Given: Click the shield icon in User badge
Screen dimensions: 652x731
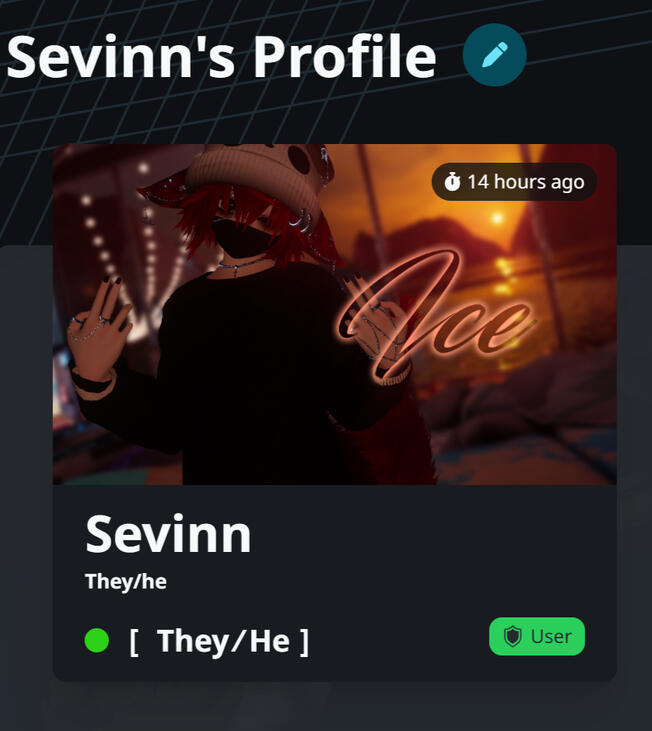Looking at the screenshot, I should coord(513,636).
